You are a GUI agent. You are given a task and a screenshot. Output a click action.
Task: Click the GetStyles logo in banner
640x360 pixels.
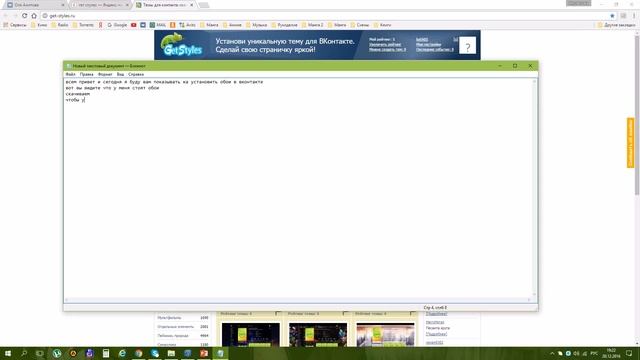click(181, 45)
